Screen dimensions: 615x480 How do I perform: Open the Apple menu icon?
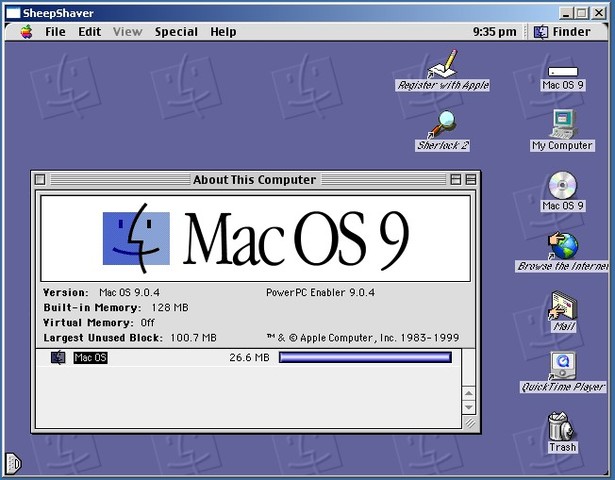click(x=26, y=32)
